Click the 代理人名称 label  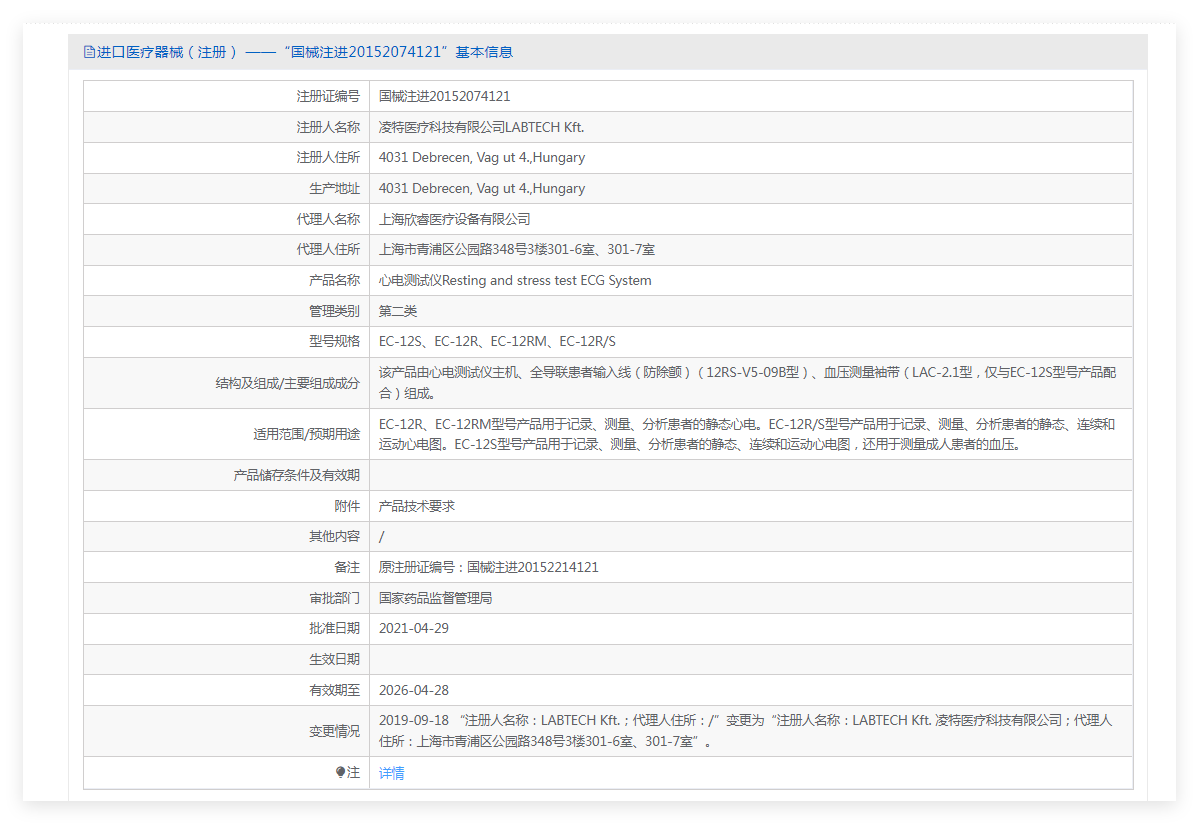tap(328, 219)
